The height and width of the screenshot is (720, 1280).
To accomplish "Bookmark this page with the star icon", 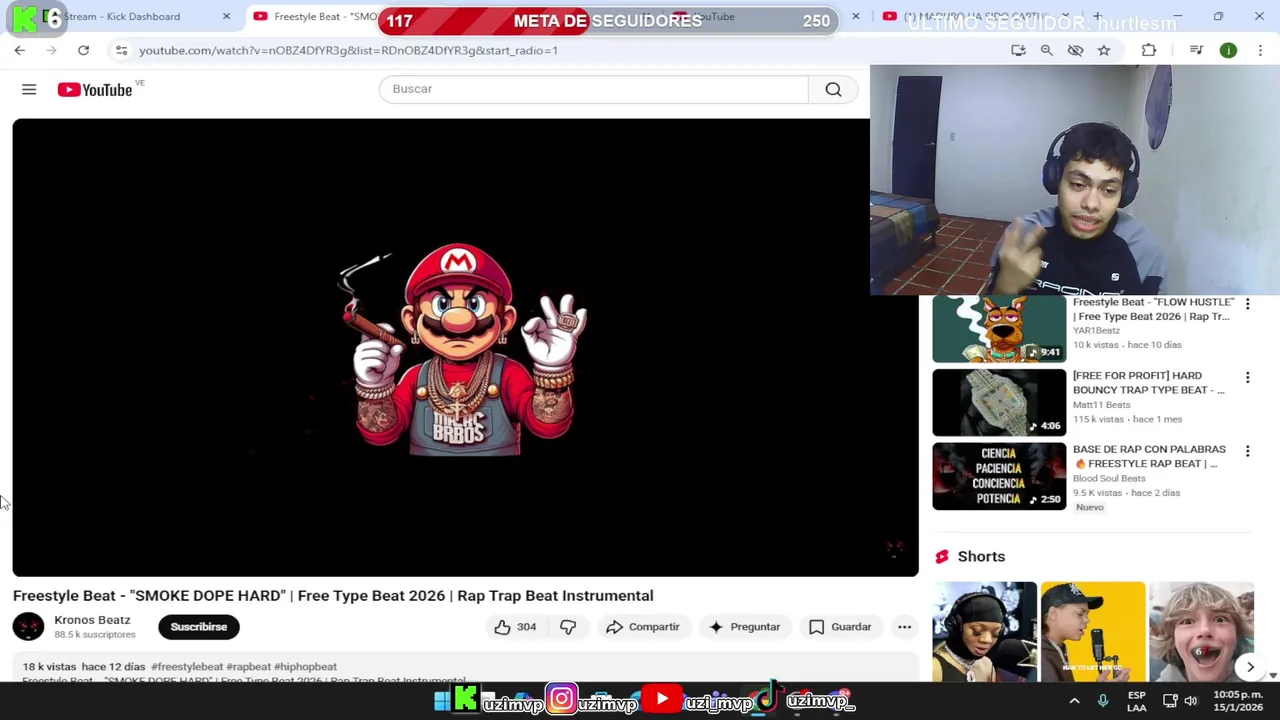I will 1104,50.
